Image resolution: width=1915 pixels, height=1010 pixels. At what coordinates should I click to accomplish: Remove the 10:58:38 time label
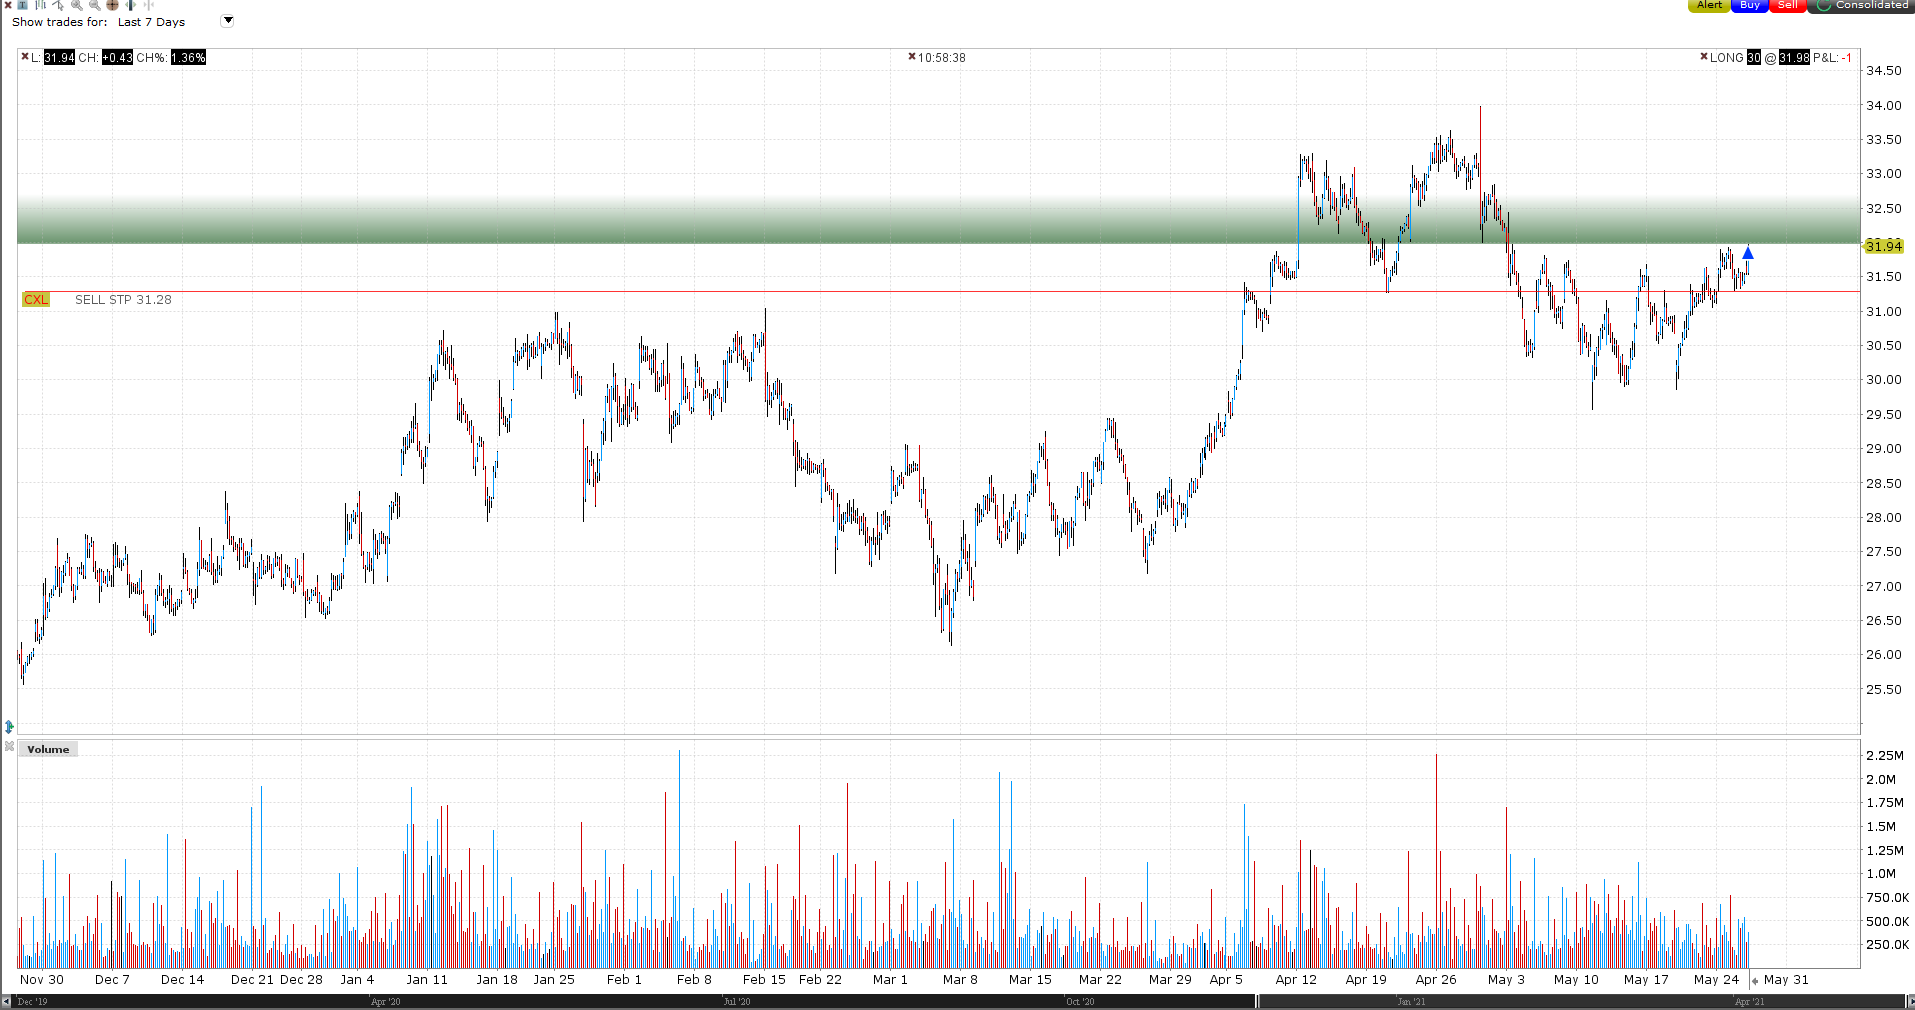[x=912, y=57]
